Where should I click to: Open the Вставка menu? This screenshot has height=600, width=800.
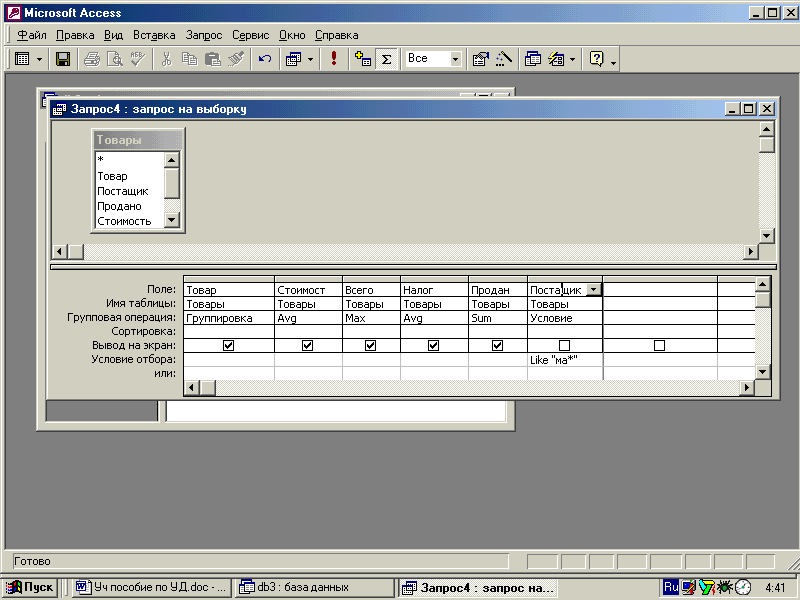154,35
